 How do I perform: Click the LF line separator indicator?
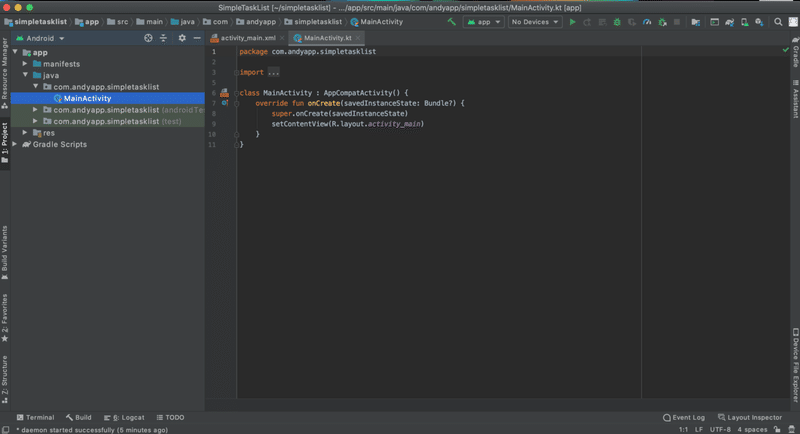pos(698,429)
